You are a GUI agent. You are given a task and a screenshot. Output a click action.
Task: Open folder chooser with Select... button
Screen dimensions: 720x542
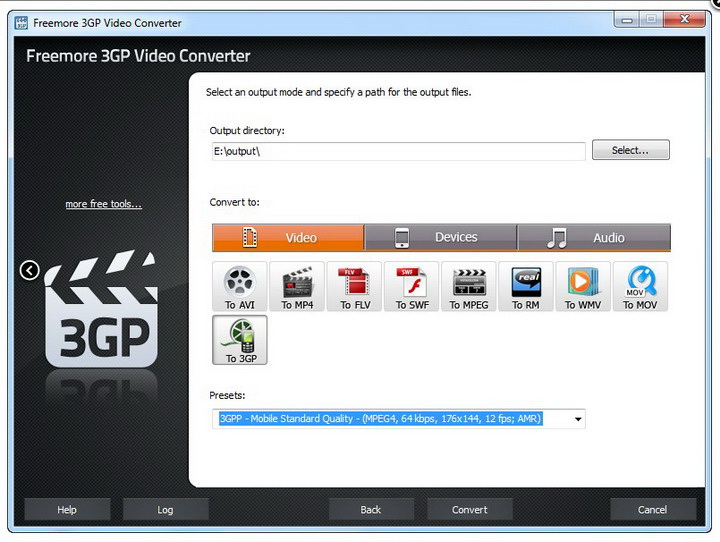coord(630,150)
